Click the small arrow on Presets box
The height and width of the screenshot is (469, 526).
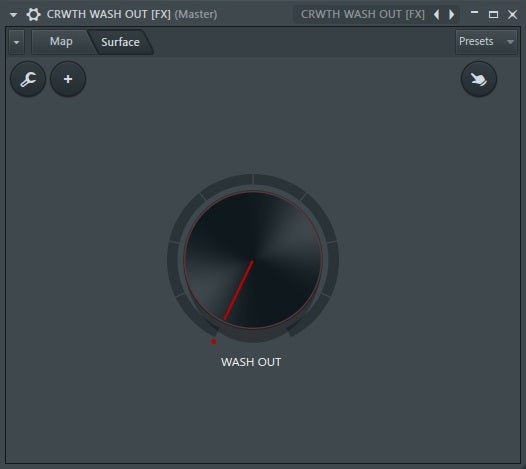point(510,42)
